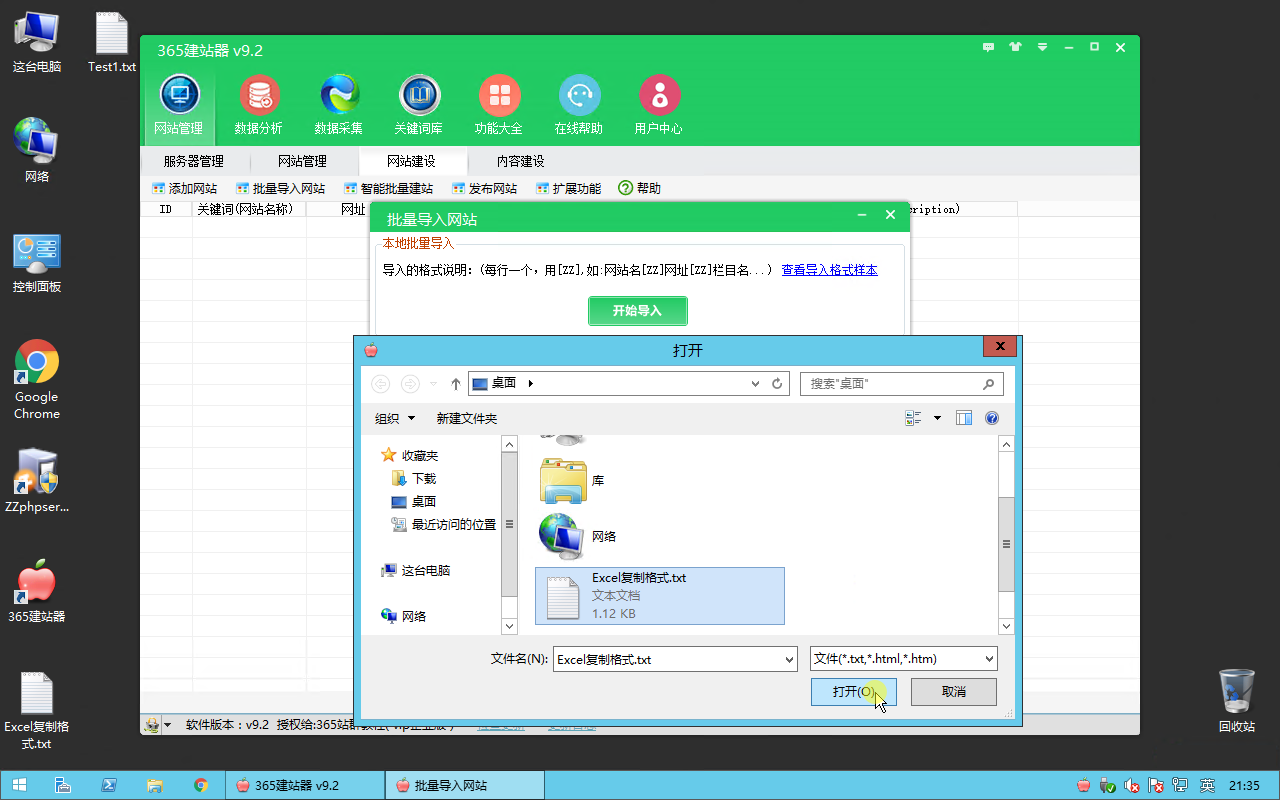Image resolution: width=1280 pixels, height=800 pixels.
Task: Expand the address bar history dropdown
Action: click(x=756, y=384)
